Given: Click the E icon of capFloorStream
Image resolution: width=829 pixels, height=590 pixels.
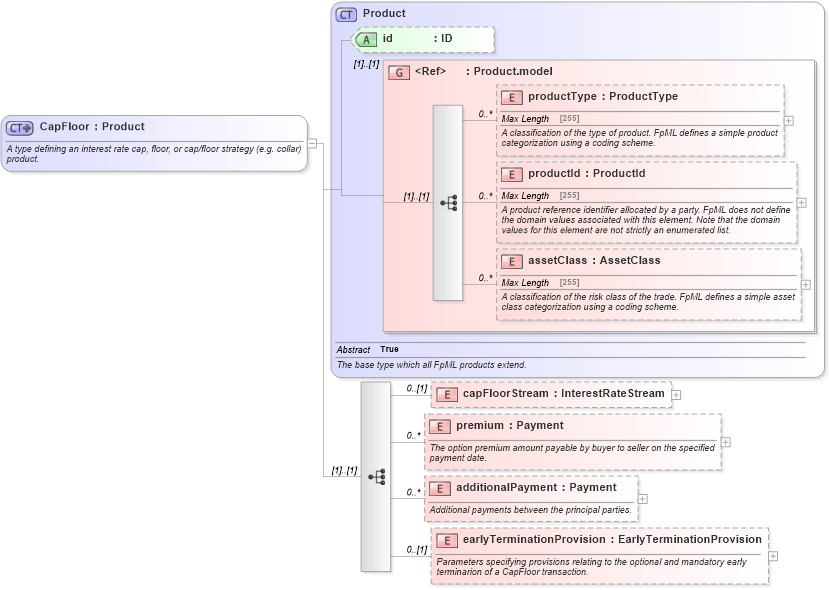Looking at the screenshot, I should coord(447,394).
